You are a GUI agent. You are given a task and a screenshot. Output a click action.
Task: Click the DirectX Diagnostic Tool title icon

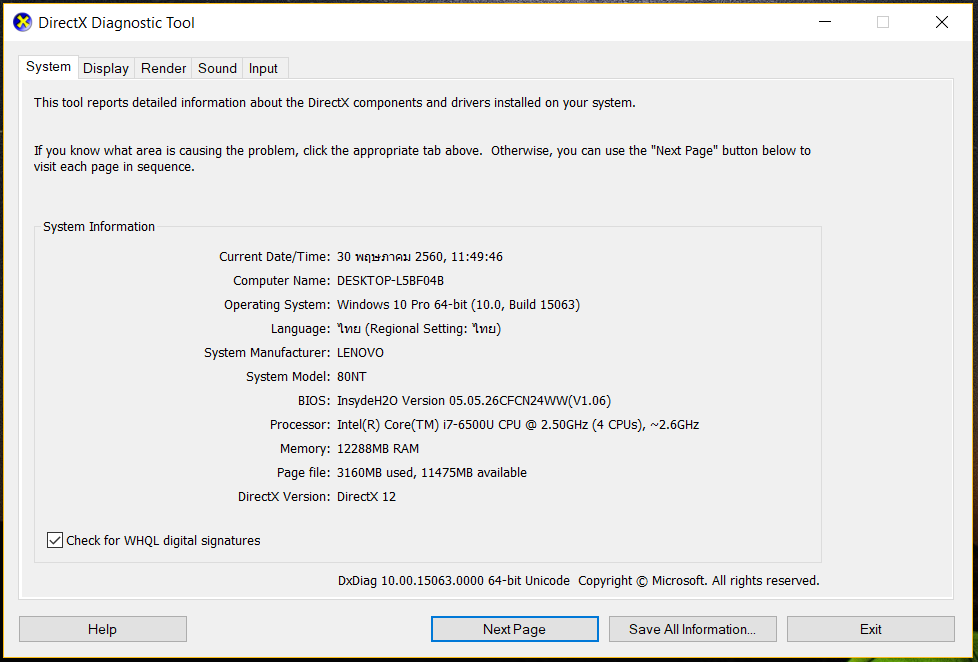pyautogui.click(x=22, y=22)
